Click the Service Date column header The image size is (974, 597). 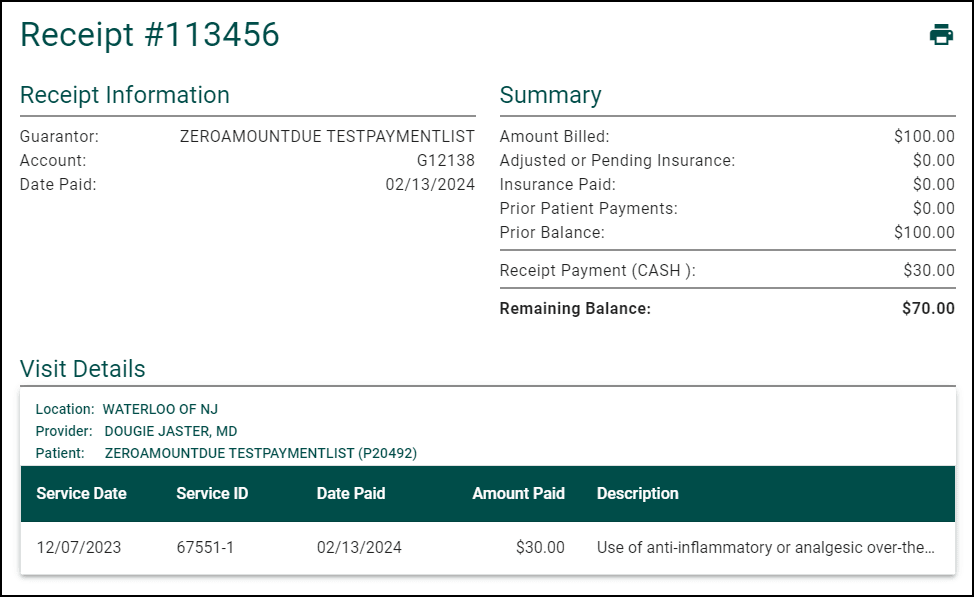[x=81, y=493]
